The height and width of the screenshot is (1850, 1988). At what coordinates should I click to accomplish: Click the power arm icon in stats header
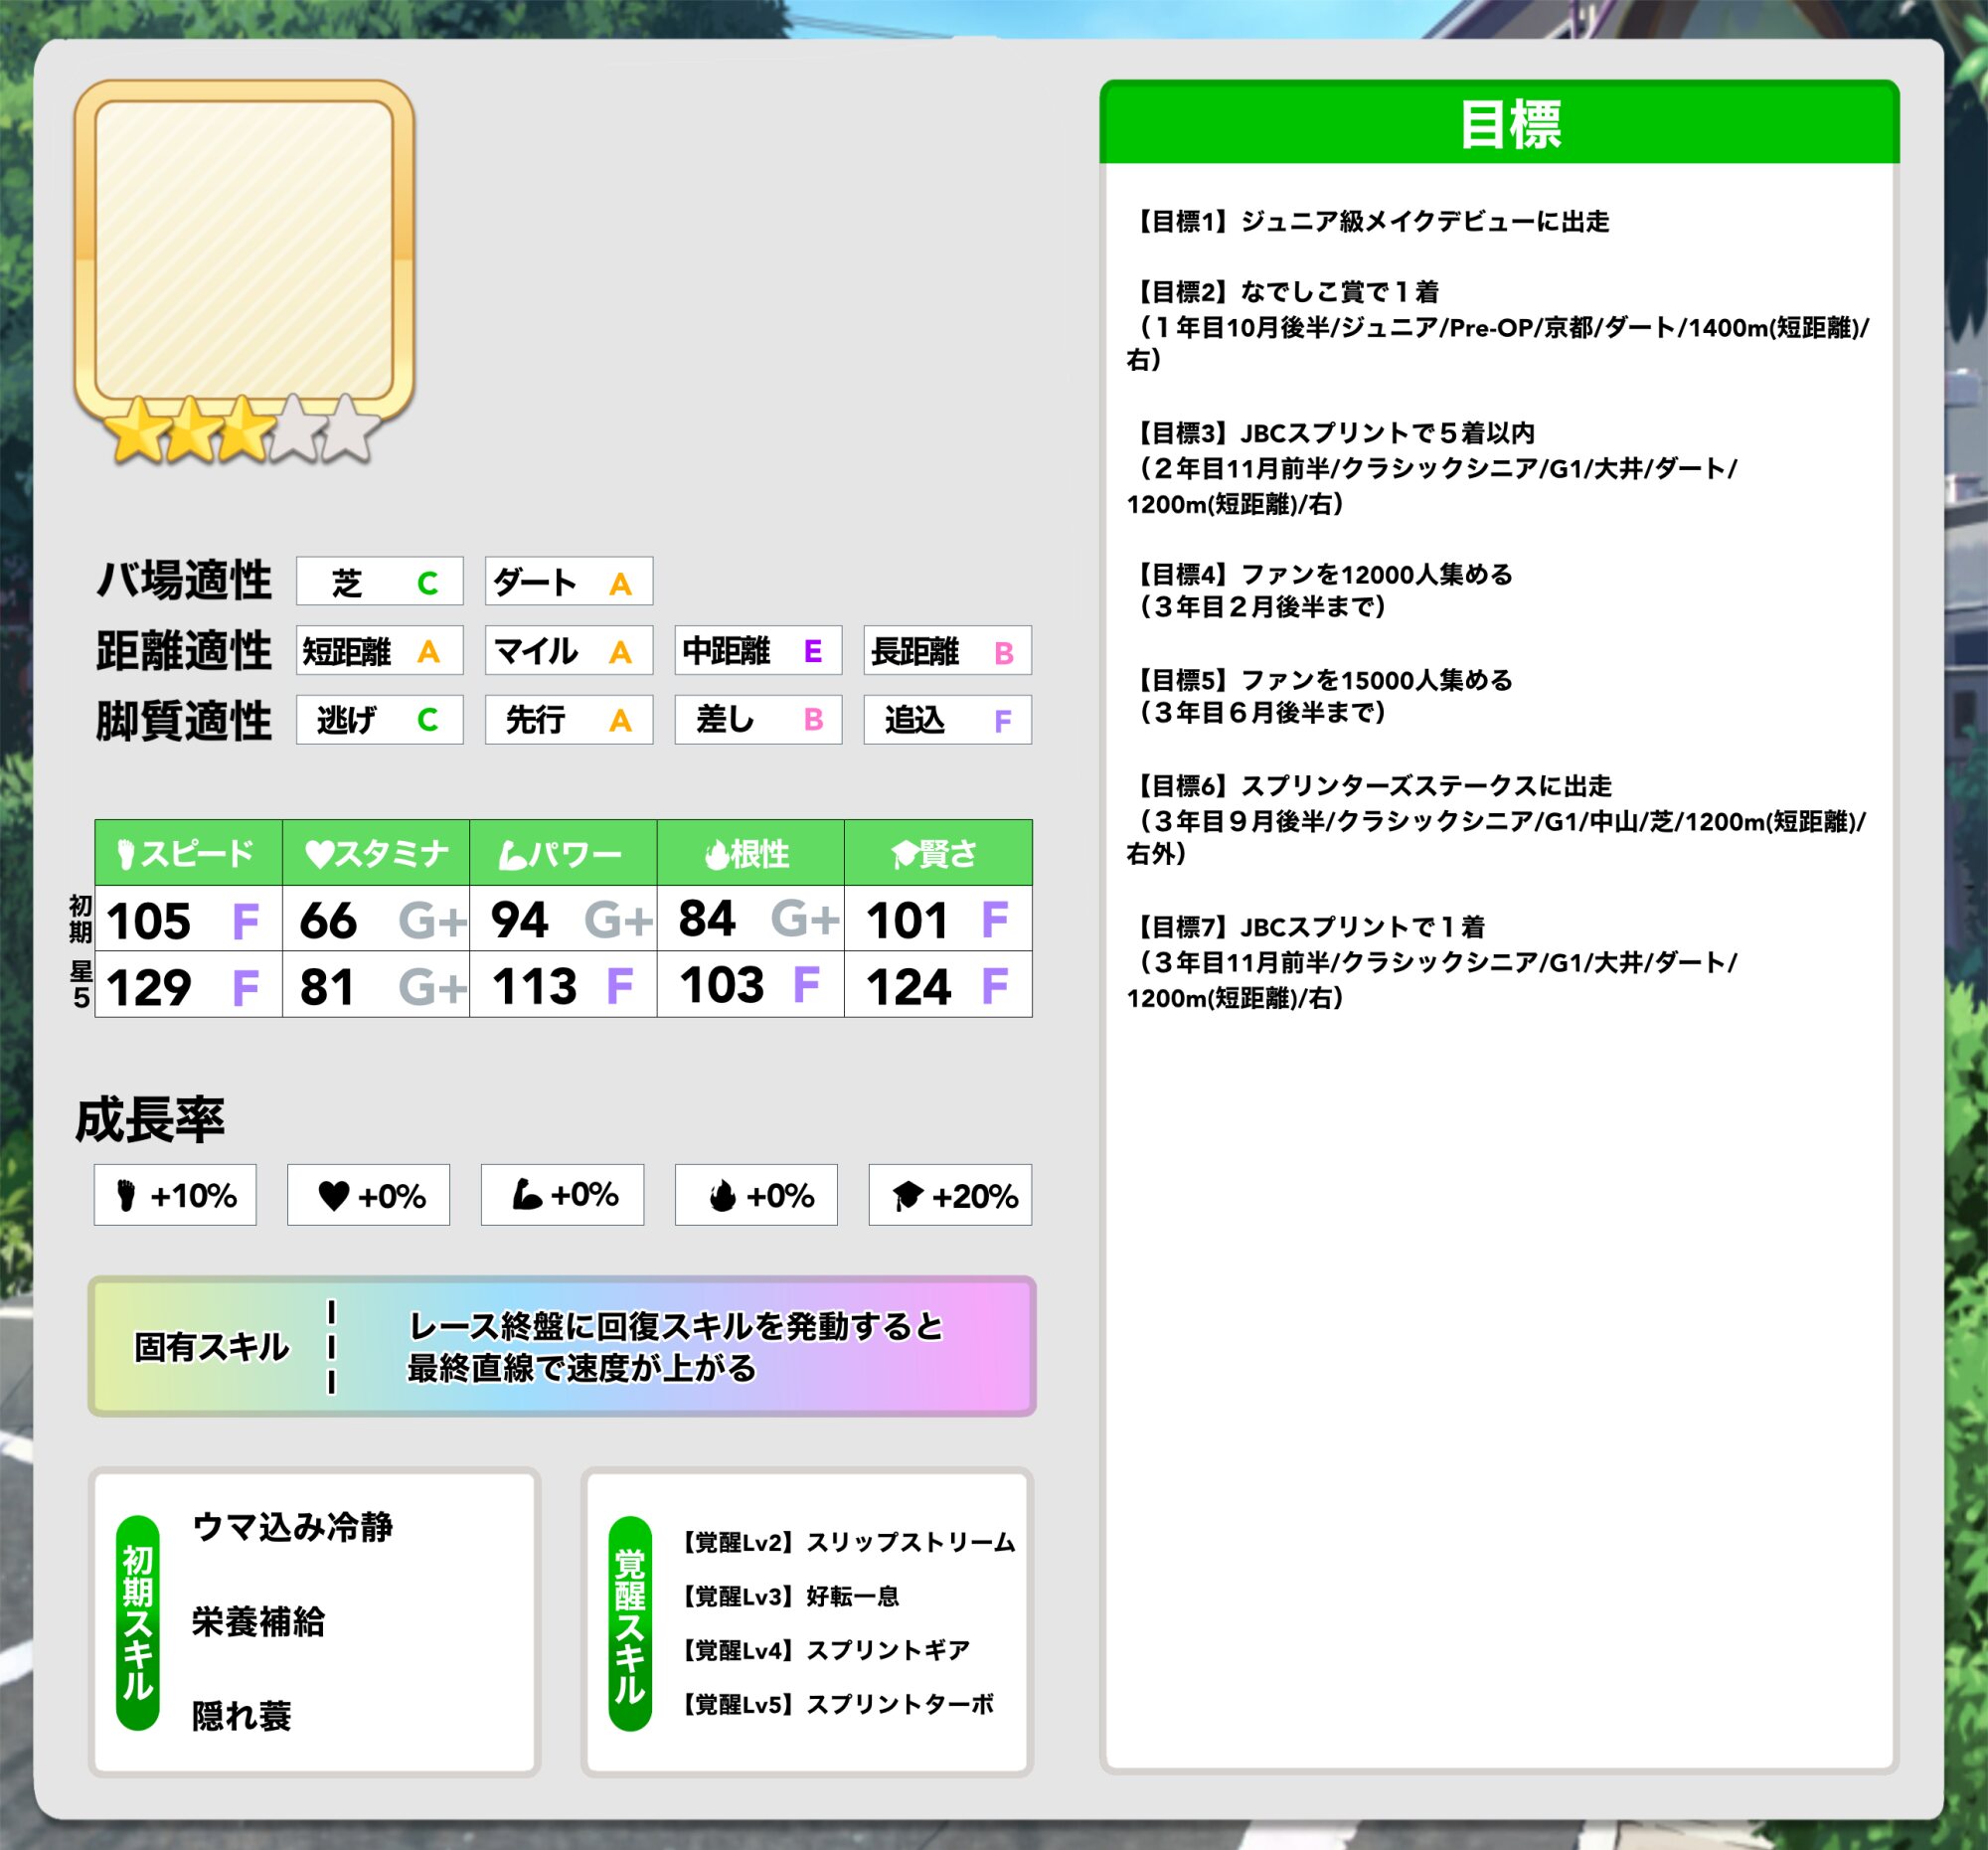point(513,854)
